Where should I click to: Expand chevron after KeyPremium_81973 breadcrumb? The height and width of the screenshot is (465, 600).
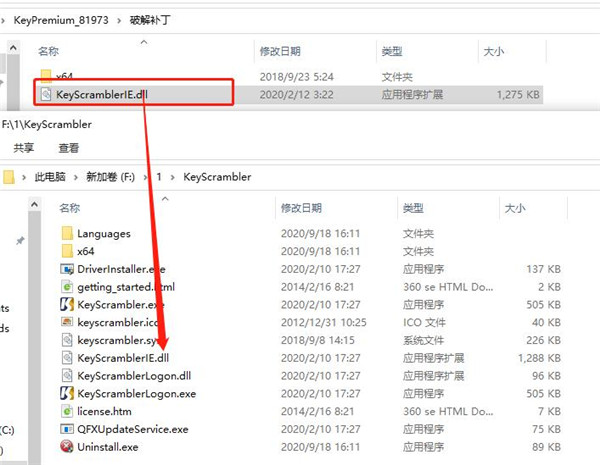click(119, 20)
